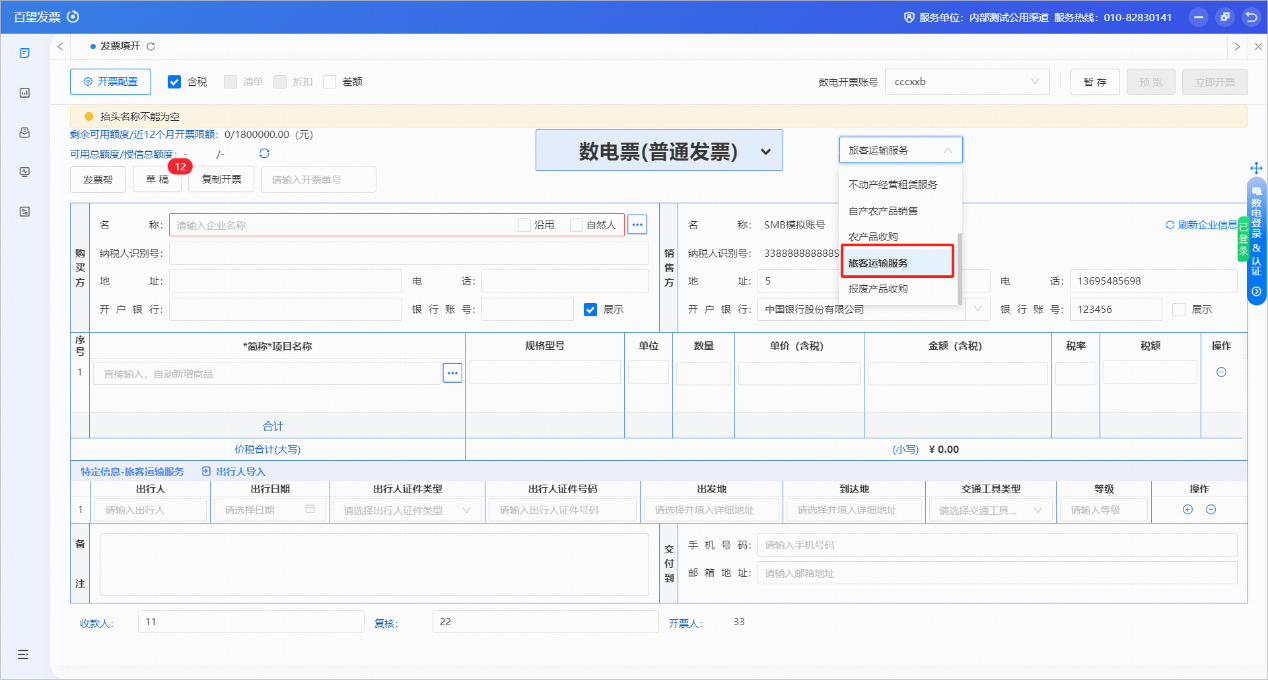Collapse the sidebar menu hamburger icon
Viewport: 1268px width, 680px height.
point(23,654)
